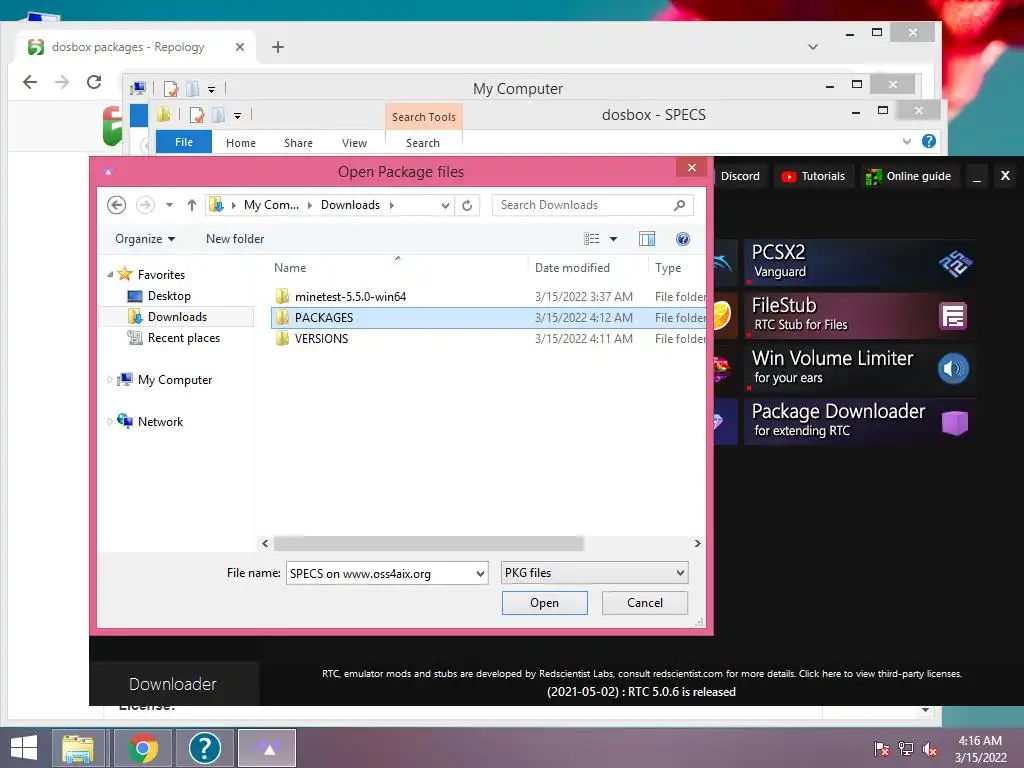Open dialog help (blue question mark)
Viewport: 1024px width, 768px height.
[682, 239]
